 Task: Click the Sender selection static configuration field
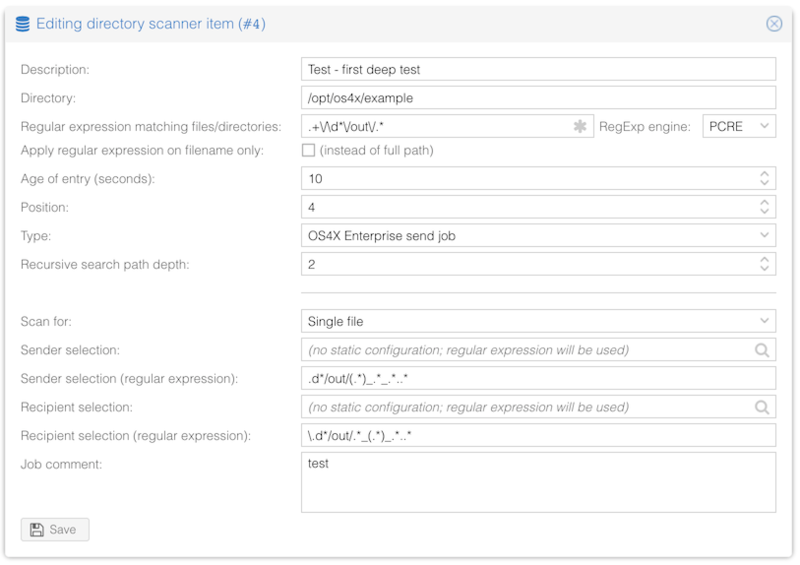coord(525,350)
